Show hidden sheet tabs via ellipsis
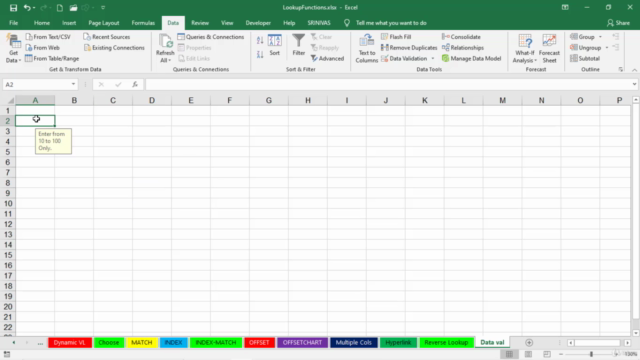 (40, 343)
